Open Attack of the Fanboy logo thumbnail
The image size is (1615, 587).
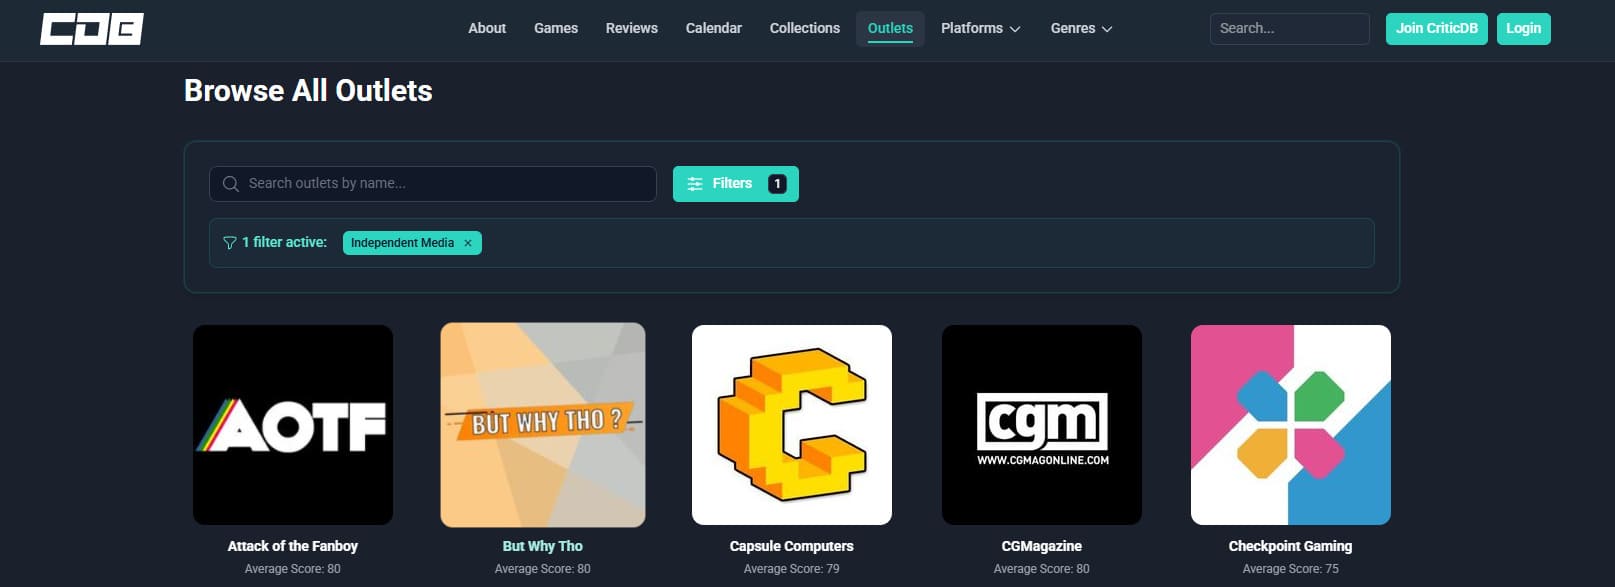tap(293, 425)
